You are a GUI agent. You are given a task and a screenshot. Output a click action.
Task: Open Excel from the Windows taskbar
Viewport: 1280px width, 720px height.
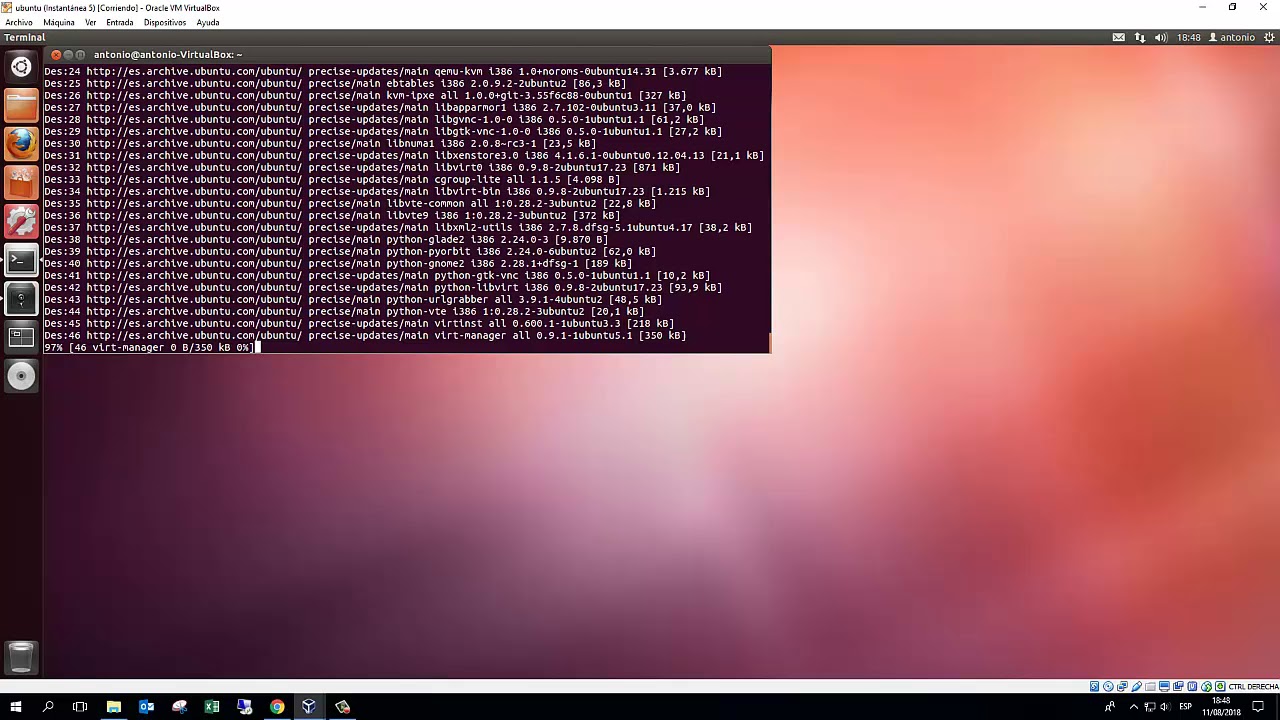pyautogui.click(x=212, y=707)
